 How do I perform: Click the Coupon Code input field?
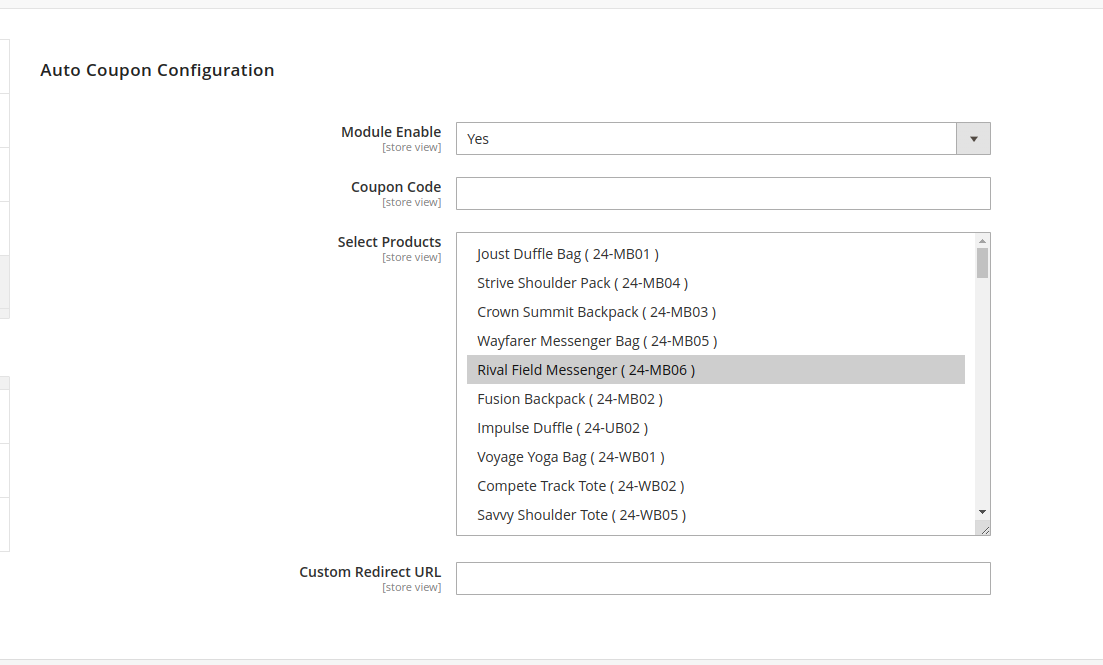click(722, 194)
